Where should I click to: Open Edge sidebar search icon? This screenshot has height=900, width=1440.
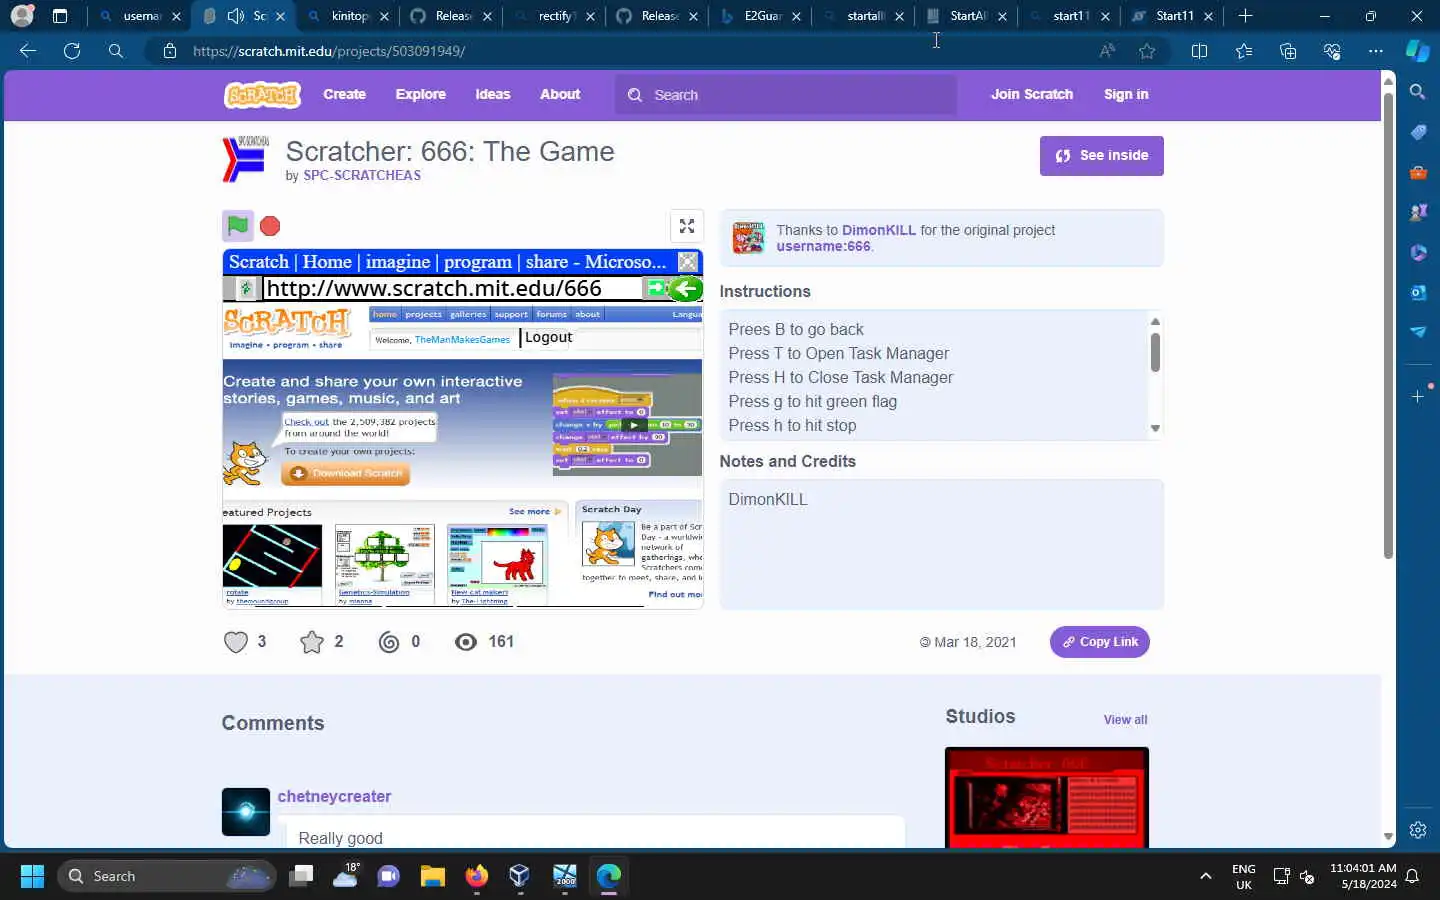click(1418, 92)
